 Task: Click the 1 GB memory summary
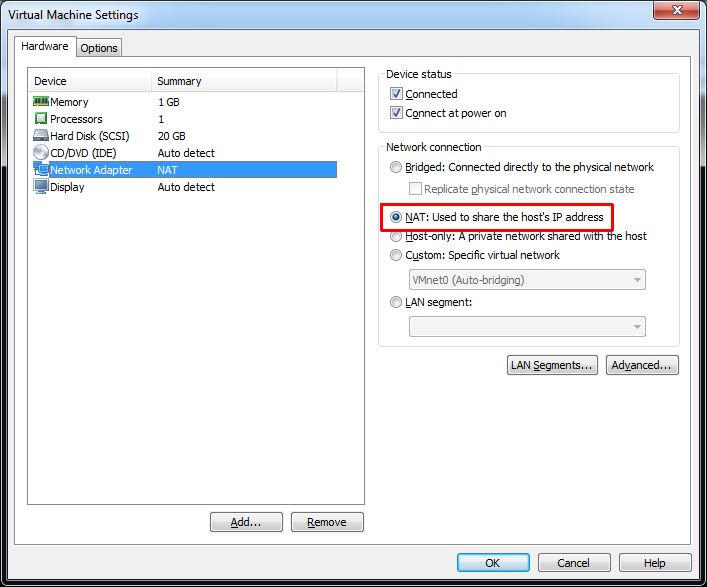169,102
